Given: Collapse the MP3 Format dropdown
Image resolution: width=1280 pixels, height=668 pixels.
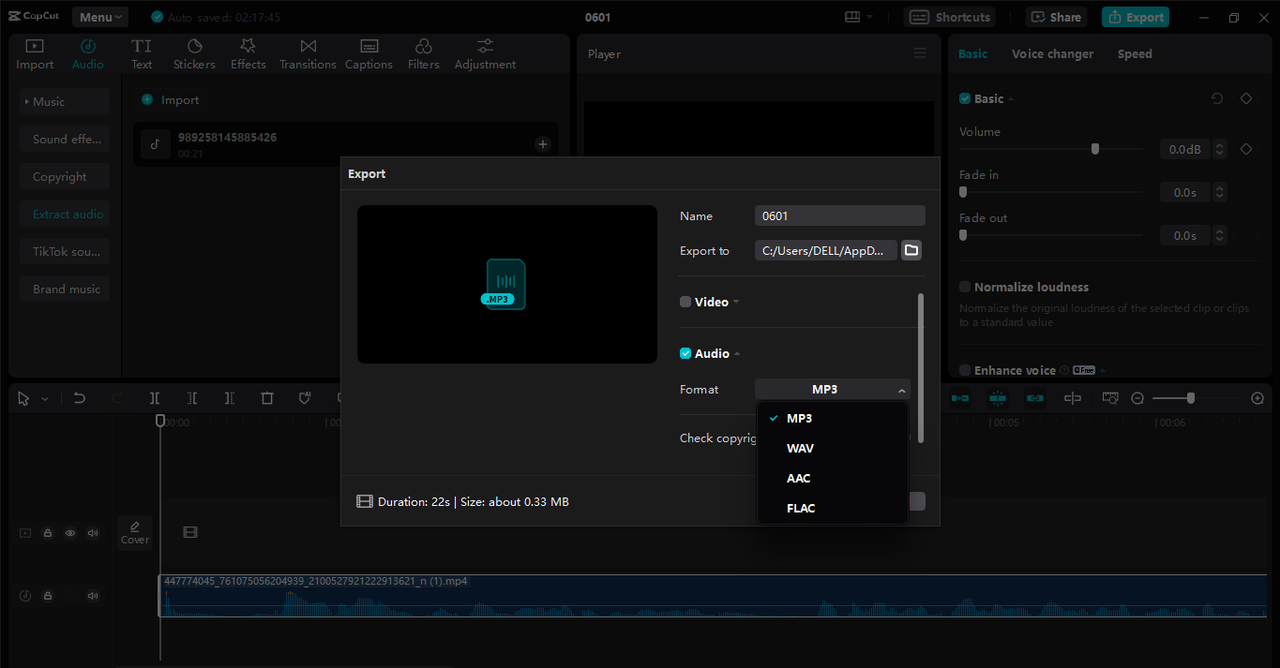Looking at the screenshot, I should (x=832, y=389).
